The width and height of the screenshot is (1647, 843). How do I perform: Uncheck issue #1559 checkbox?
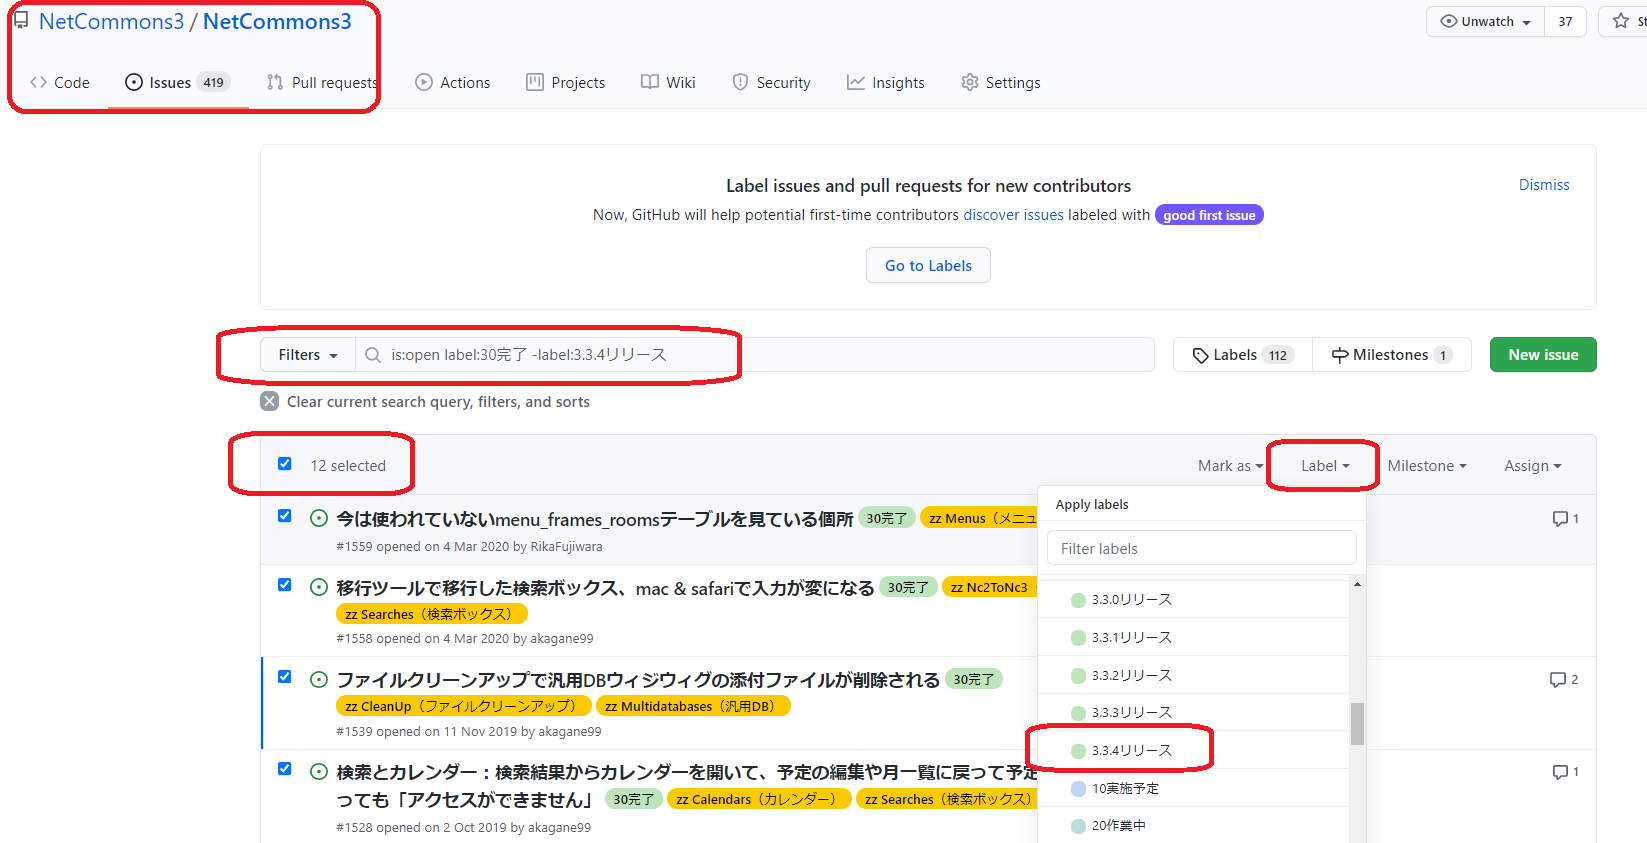[x=285, y=516]
